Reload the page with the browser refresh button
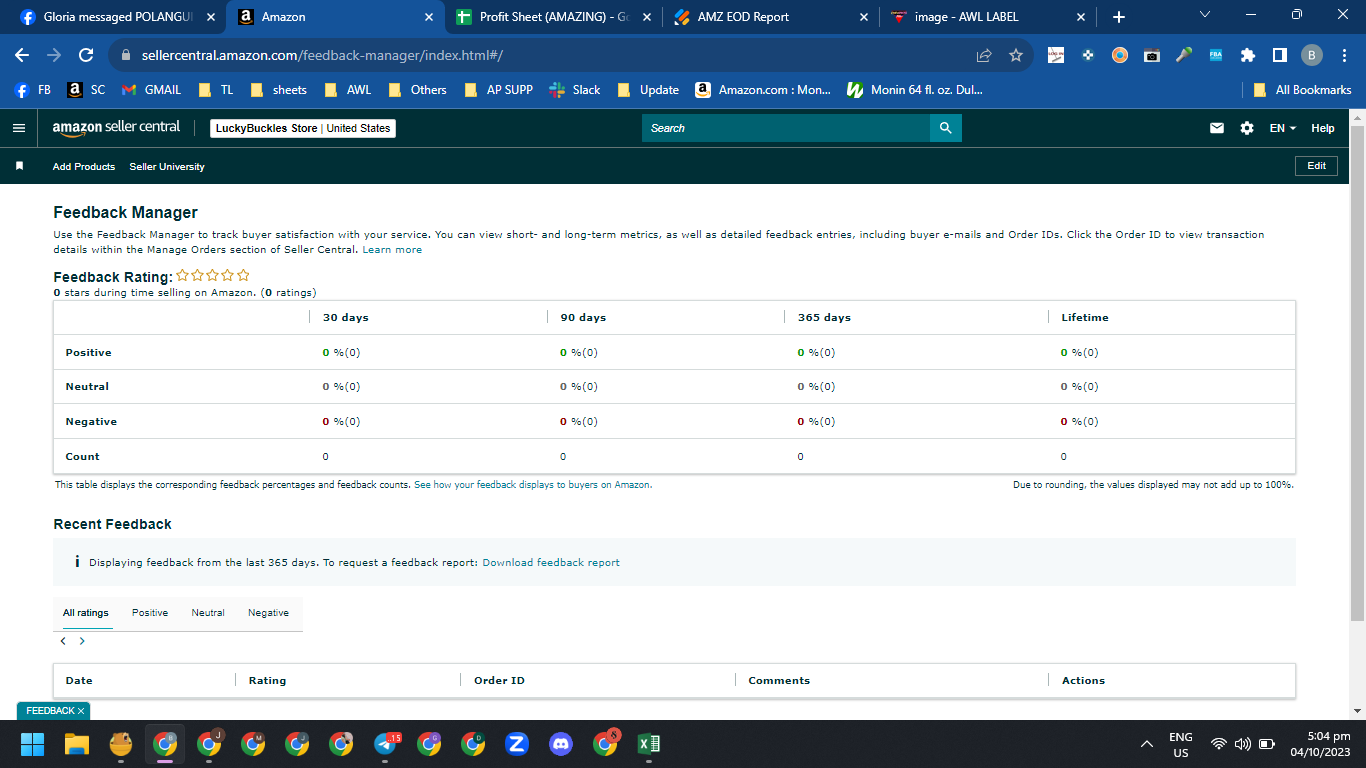Image resolution: width=1366 pixels, height=768 pixels. [x=86, y=56]
